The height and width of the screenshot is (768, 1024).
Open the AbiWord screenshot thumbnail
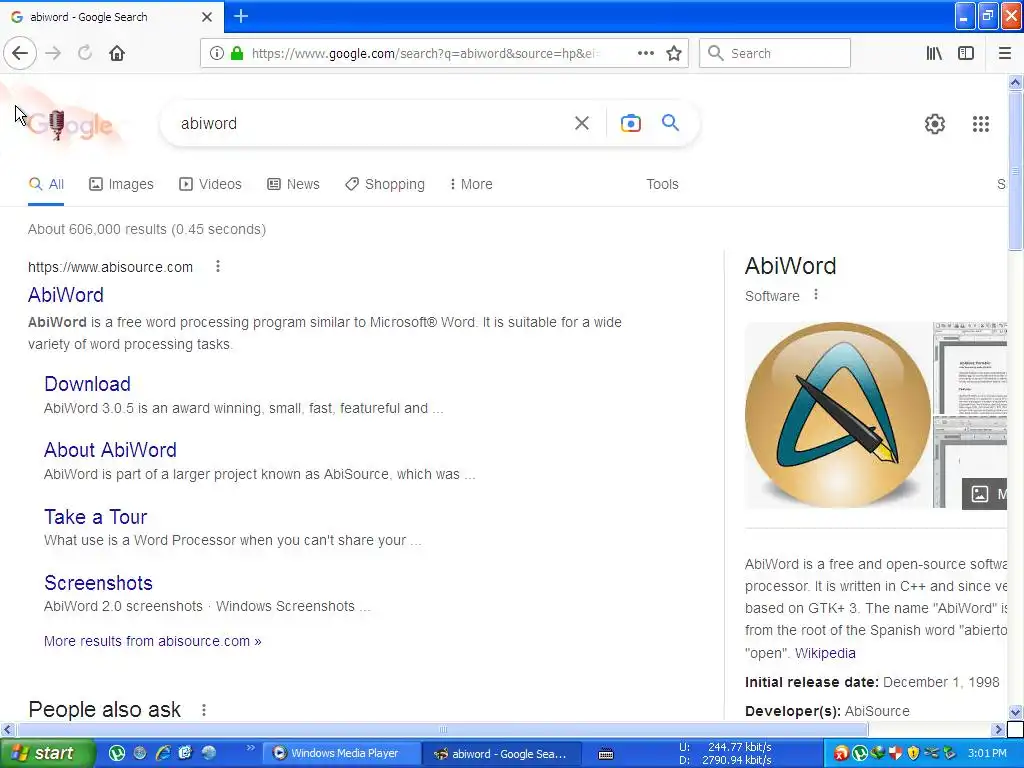pos(970,369)
